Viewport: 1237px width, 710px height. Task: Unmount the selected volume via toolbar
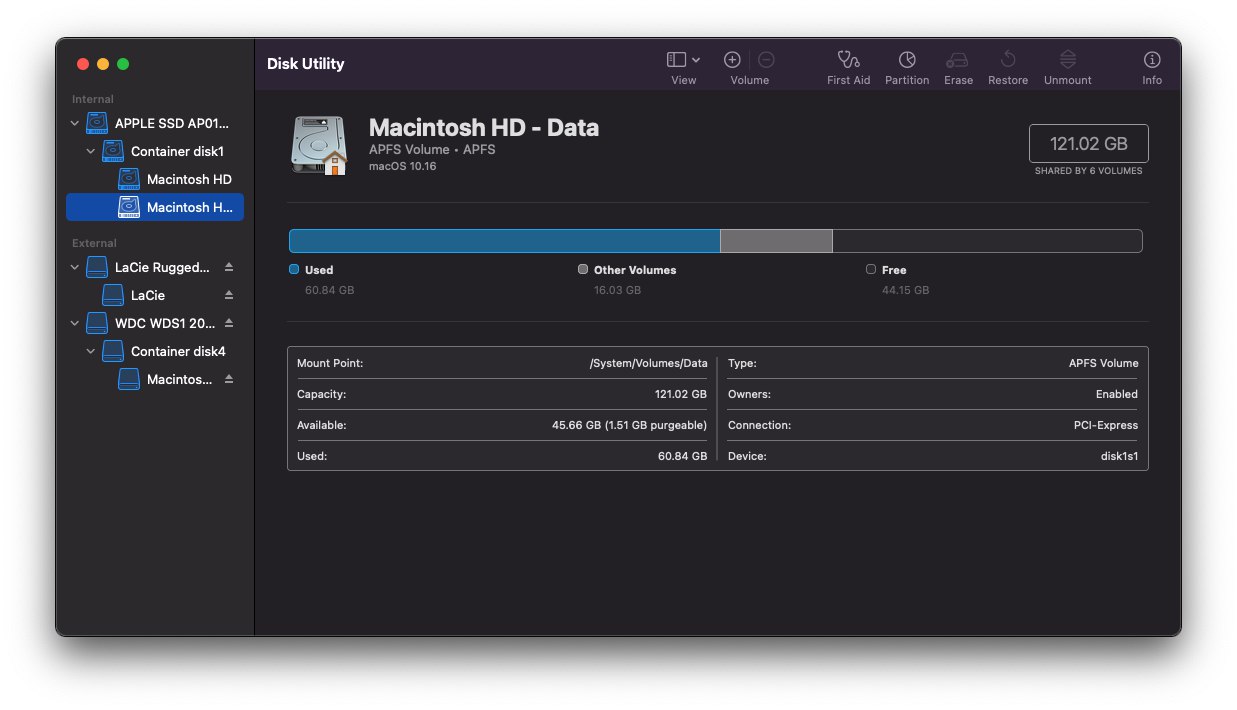[x=1068, y=60]
